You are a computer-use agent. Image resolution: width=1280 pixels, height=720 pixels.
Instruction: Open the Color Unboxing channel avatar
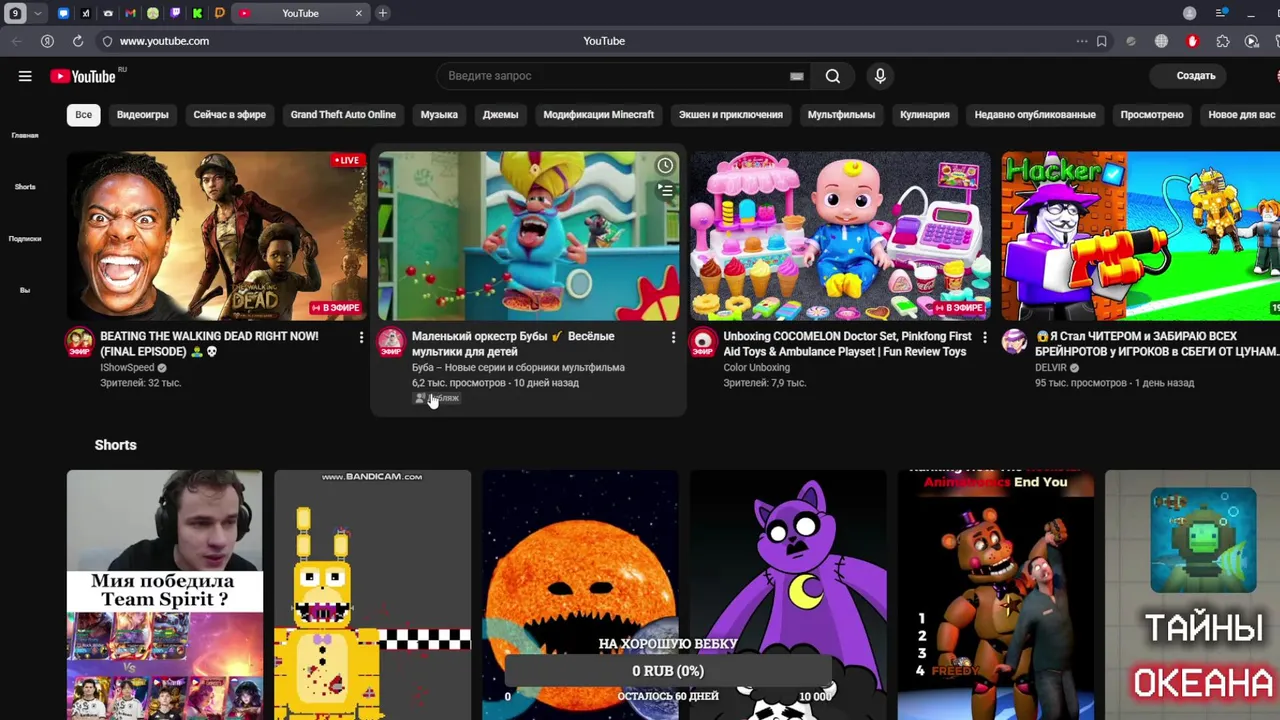coord(703,342)
